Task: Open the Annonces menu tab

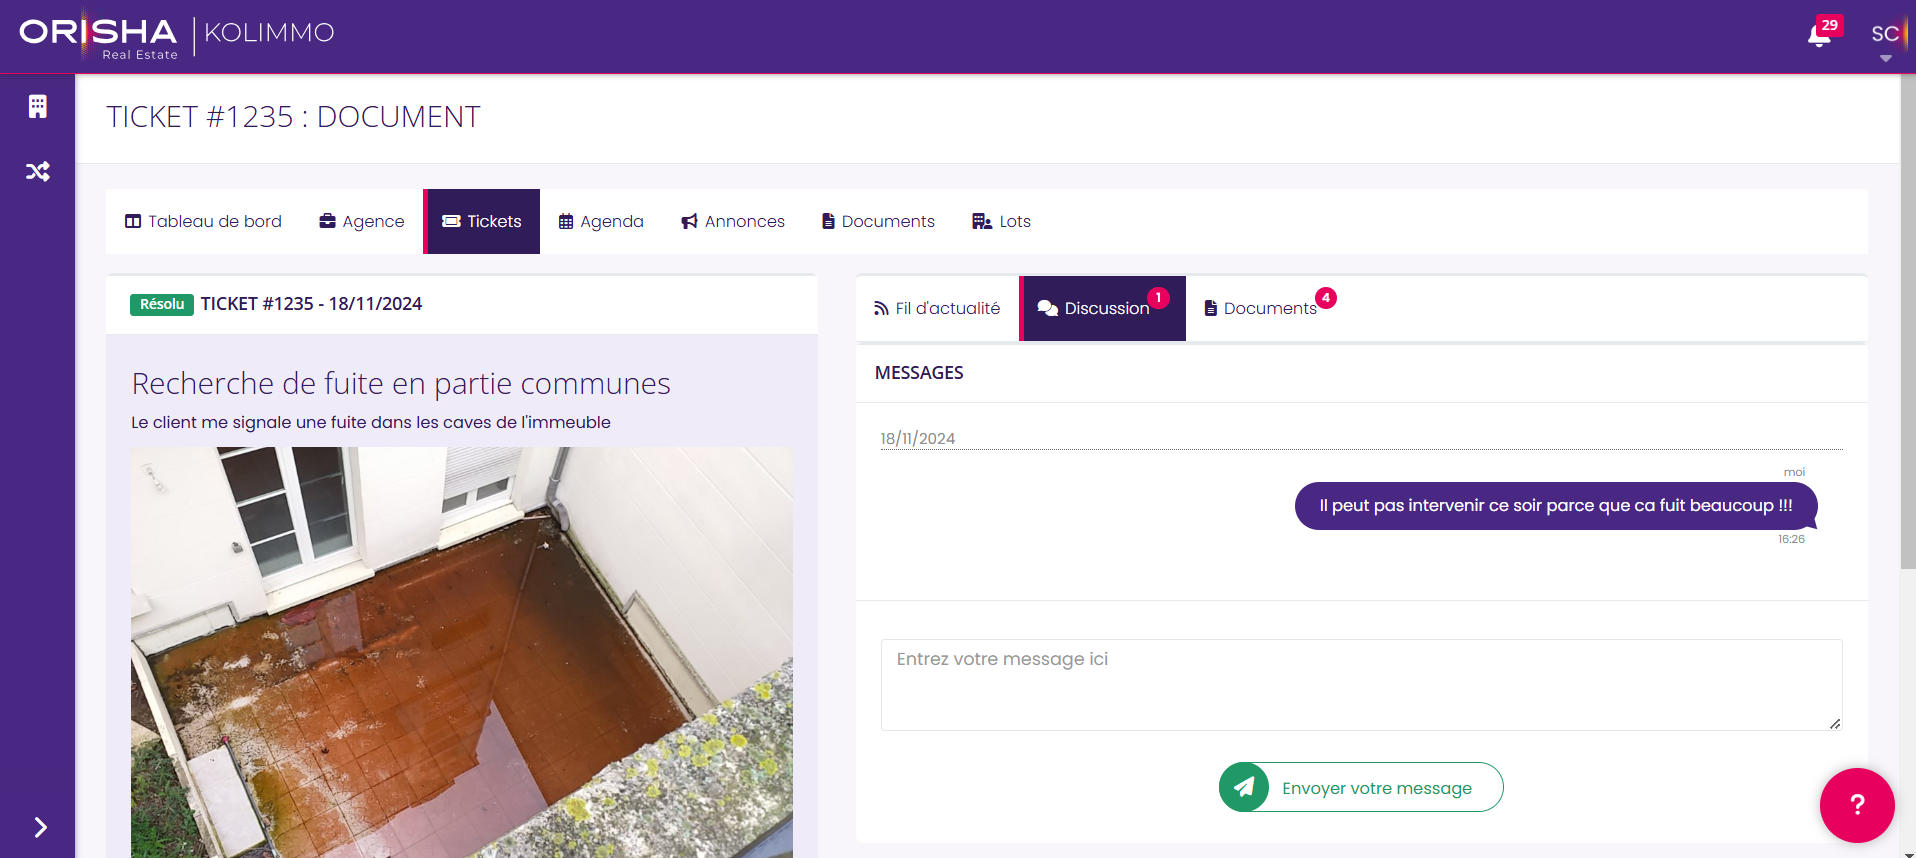Action: click(733, 221)
